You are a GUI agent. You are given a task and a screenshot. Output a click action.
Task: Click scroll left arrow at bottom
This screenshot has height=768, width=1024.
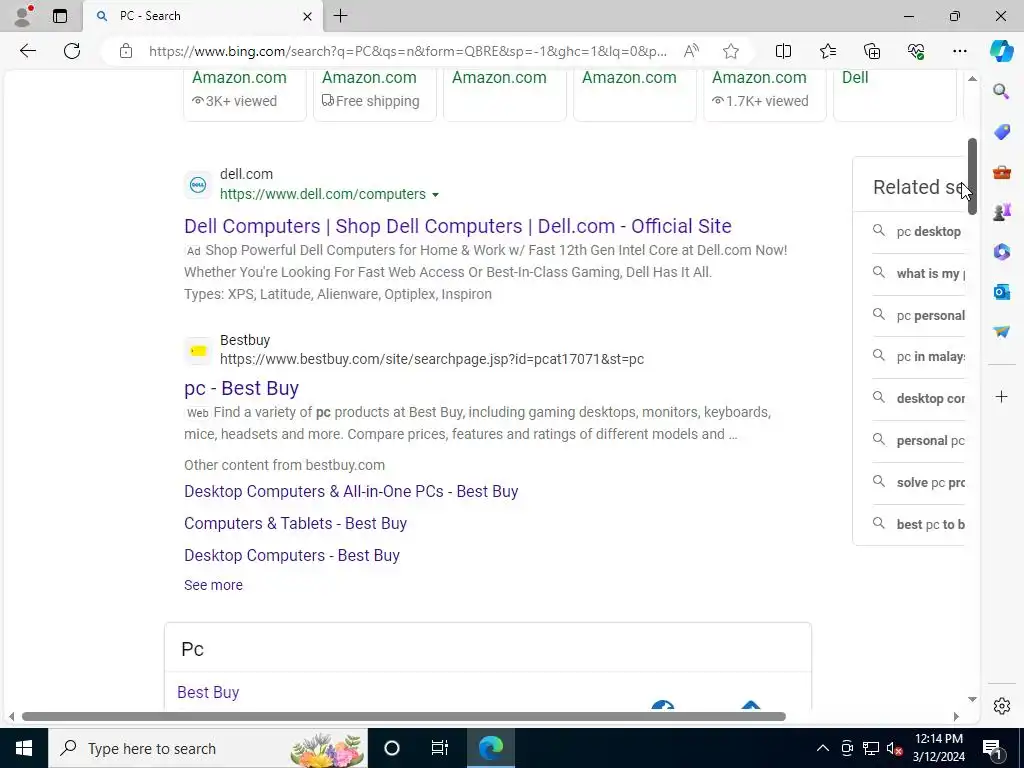(11, 716)
